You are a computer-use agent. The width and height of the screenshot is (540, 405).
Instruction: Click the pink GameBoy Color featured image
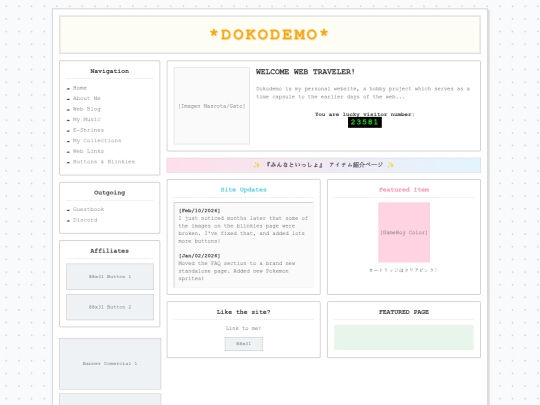(404, 232)
